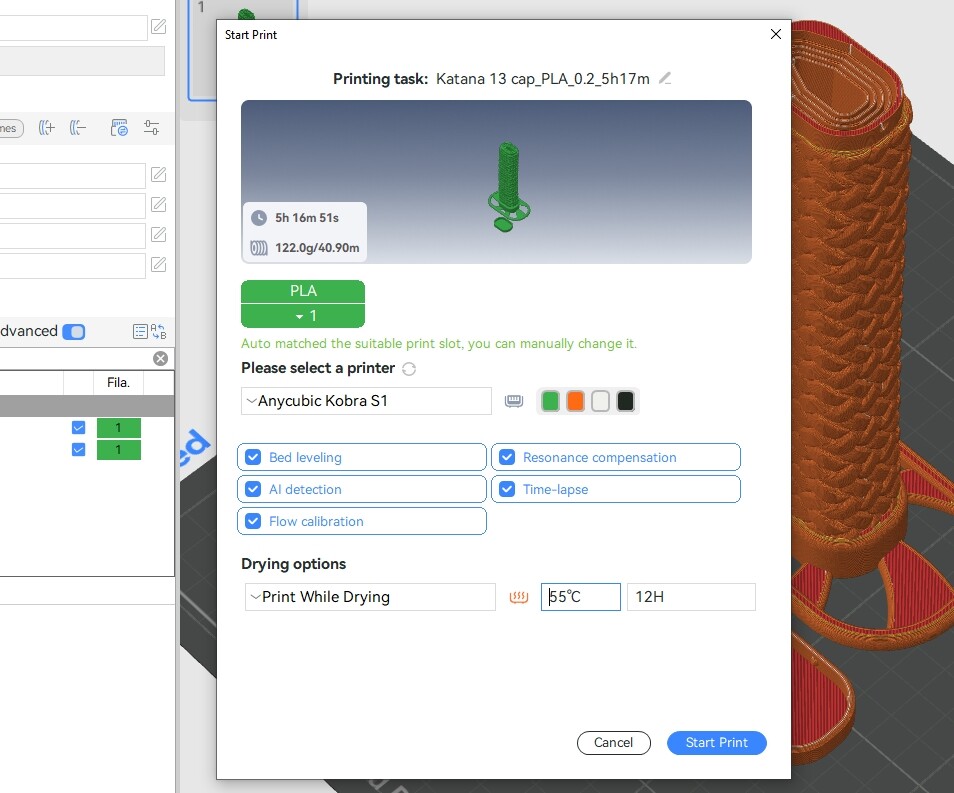Click the refresh printers icon
This screenshot has height=793, width=954.
click(x=409, y=369)
